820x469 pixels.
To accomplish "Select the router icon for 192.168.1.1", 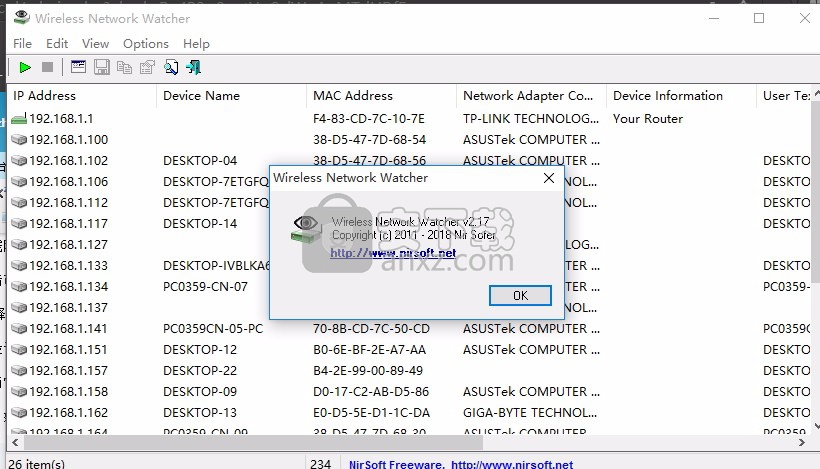I will [x=19, y=119].
